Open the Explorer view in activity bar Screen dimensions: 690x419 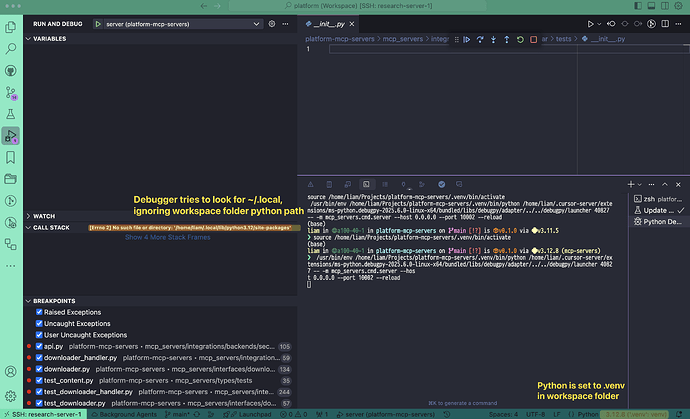click(11, 27)
